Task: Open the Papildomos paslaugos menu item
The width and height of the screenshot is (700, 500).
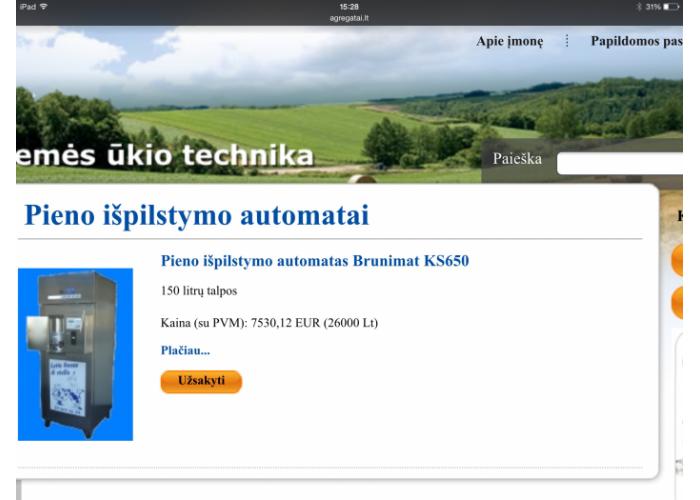Action: click(637, 41)
